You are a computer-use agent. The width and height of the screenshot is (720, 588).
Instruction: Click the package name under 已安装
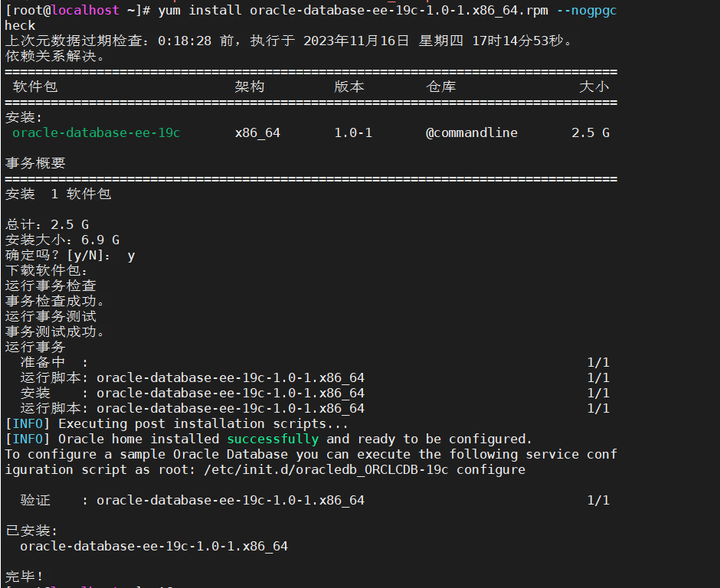154,546
